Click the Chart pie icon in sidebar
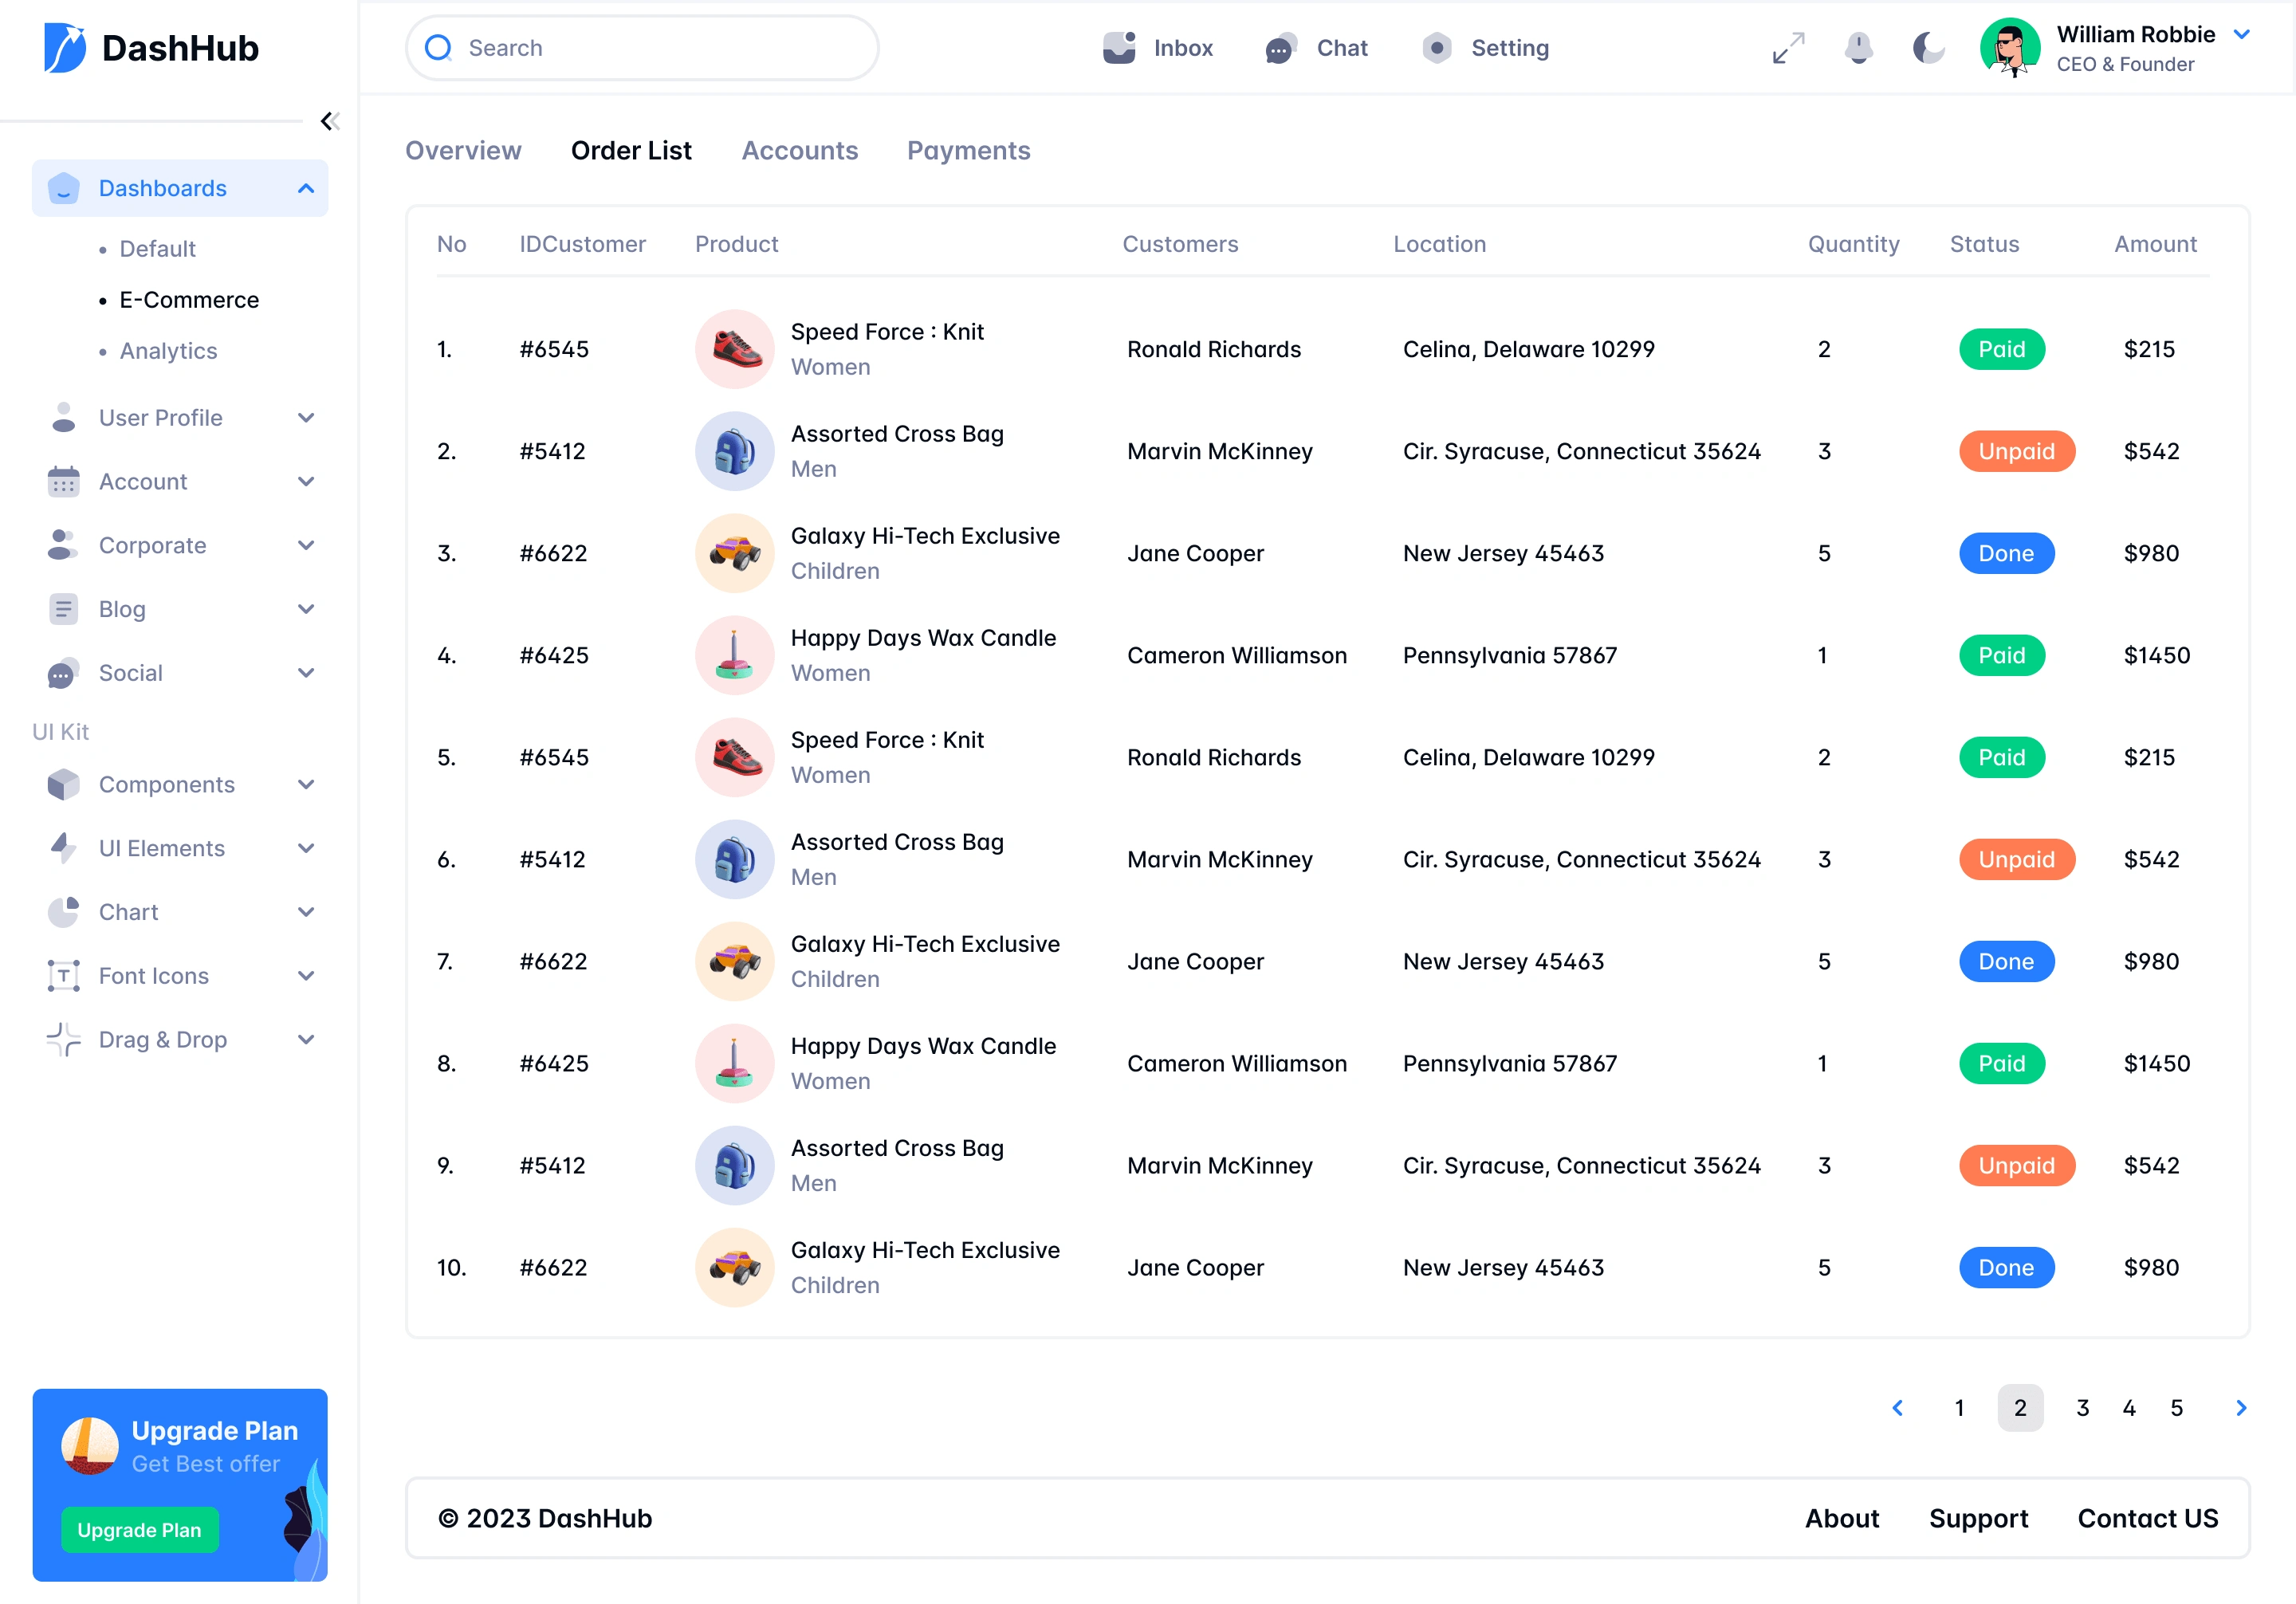The height and width of the screenshot is (1604, 2296). [63, 911]
